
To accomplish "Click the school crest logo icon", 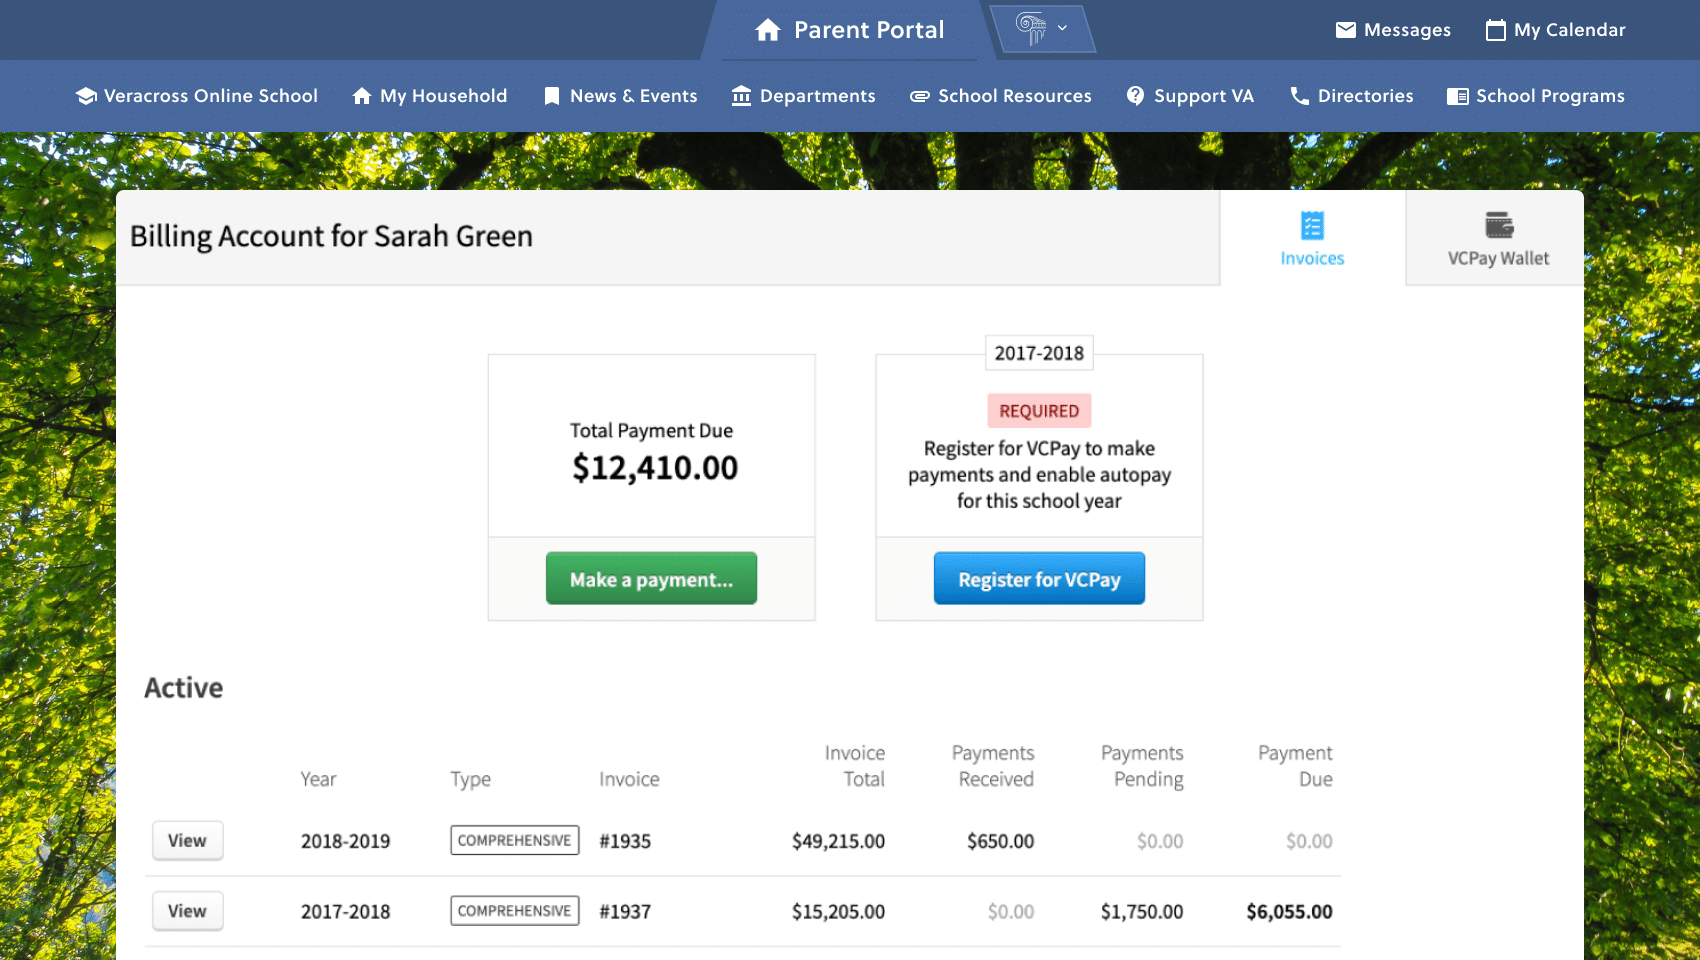I will [x=1031, y=28].
